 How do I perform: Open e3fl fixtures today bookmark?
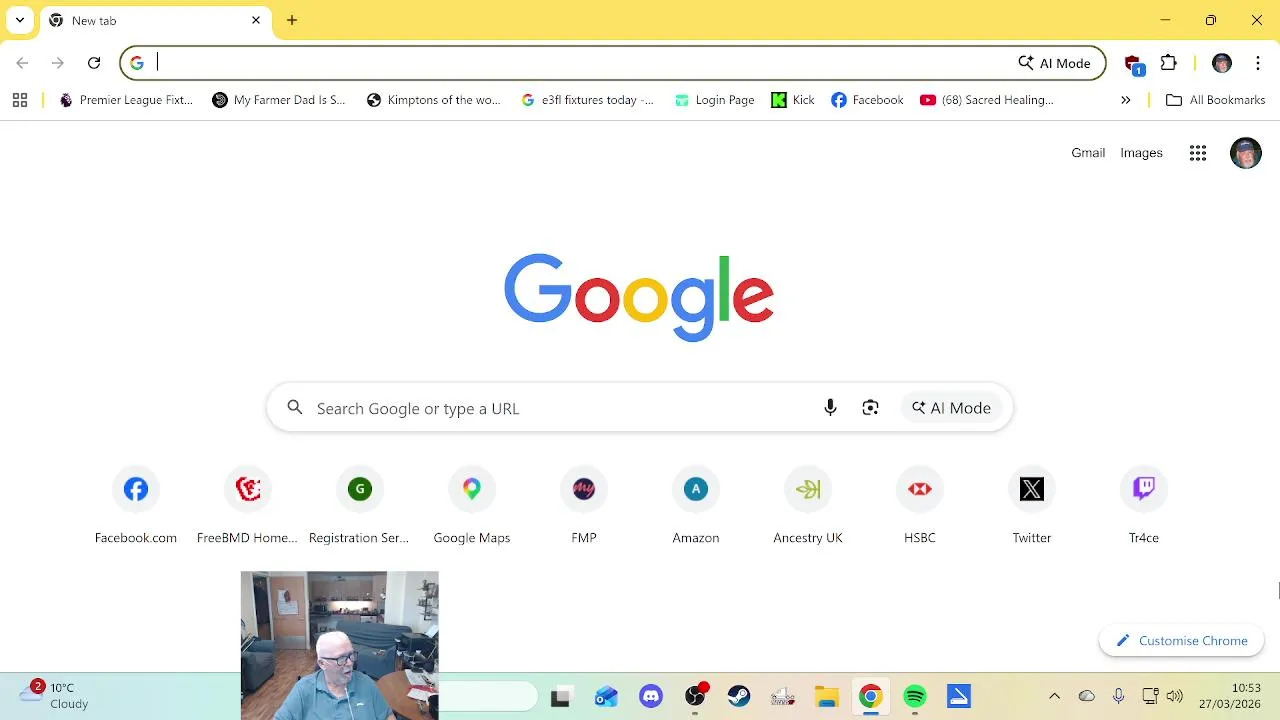tap(588, 100)
